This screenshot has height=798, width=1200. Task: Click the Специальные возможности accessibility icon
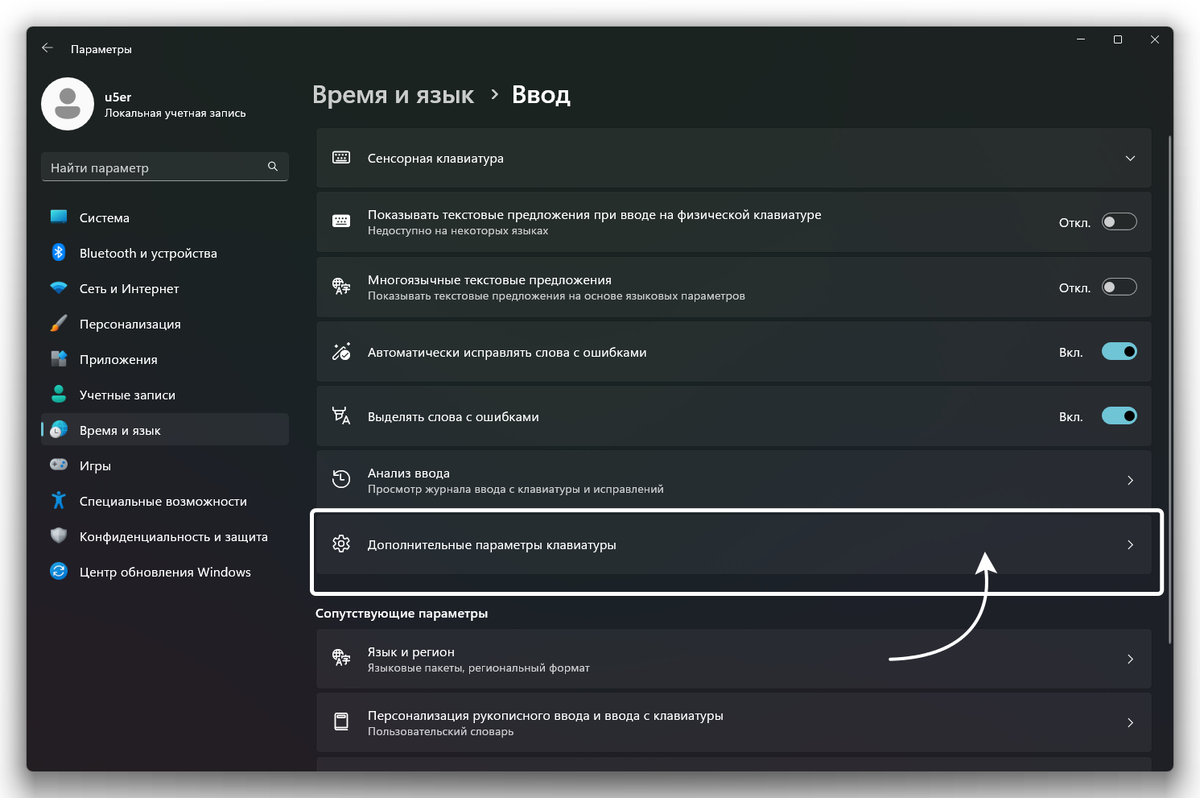[59, 501]
